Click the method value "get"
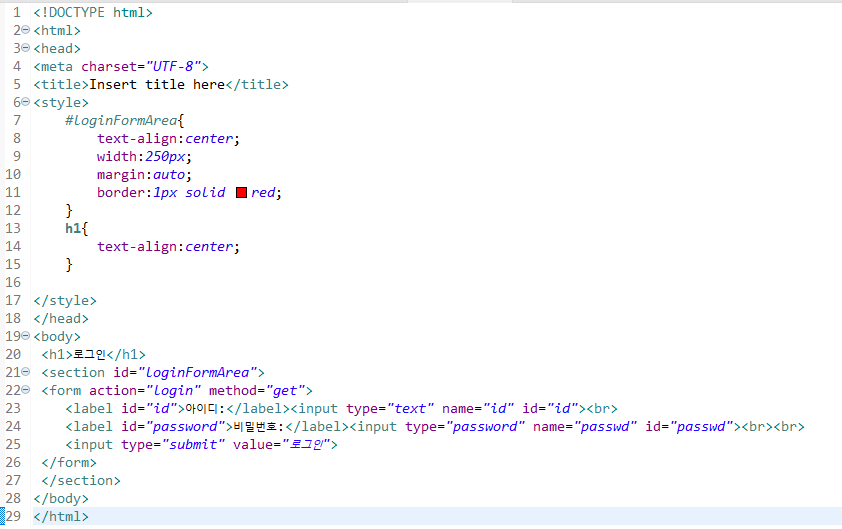842x529 pixels. (285, 390)
